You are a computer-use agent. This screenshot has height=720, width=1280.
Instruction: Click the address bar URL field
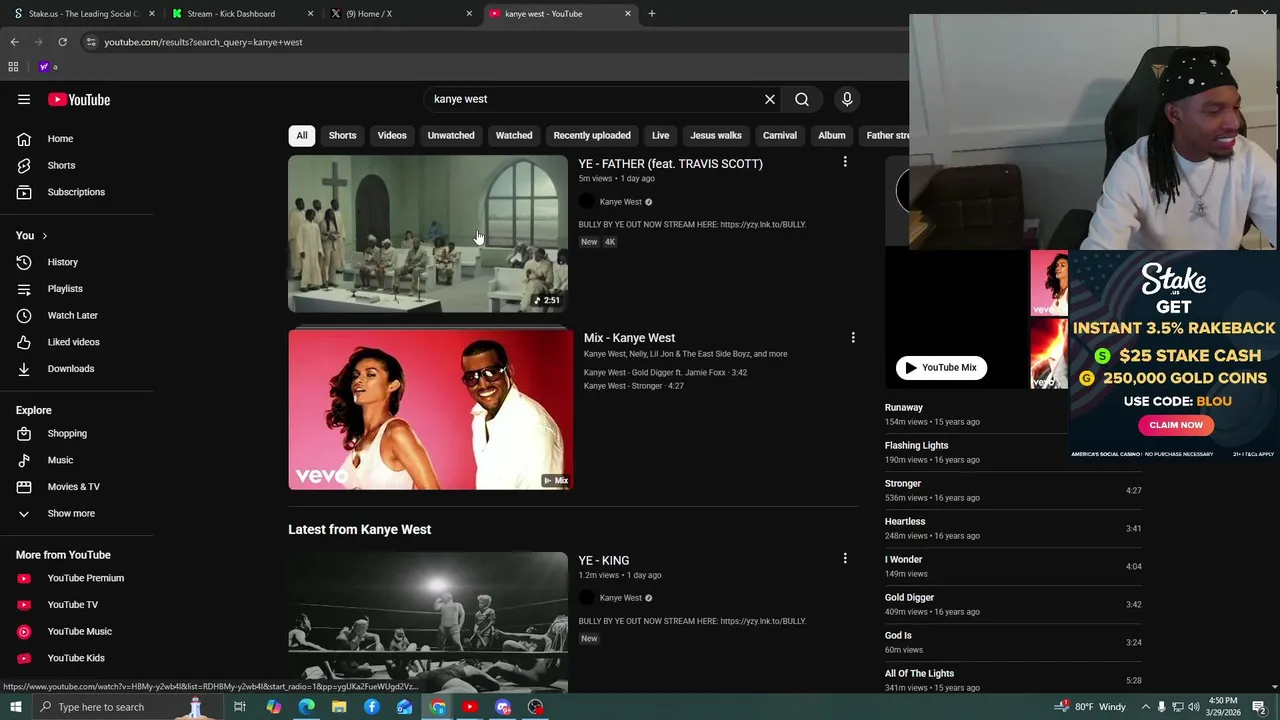pyautogui.click(x=490, y=42)
